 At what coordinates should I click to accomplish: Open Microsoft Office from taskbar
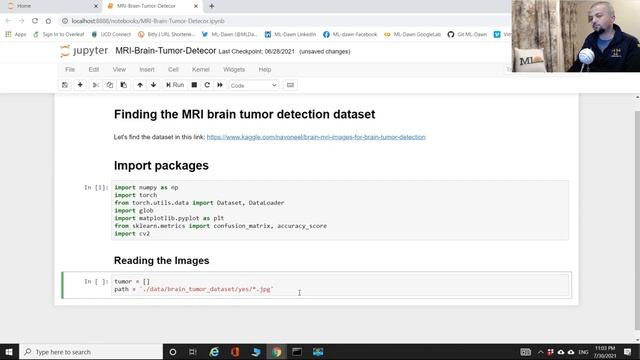[x=235, y=352]
